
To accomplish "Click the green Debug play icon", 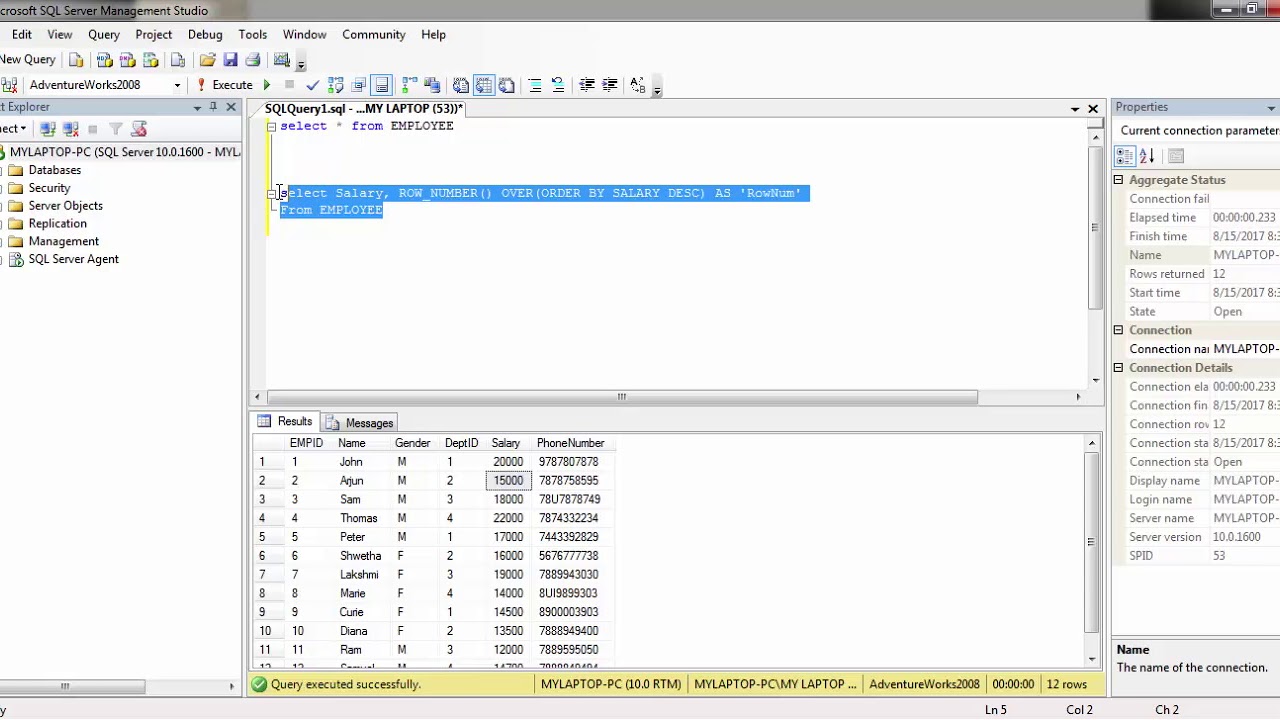I will (x=267, y=85).
